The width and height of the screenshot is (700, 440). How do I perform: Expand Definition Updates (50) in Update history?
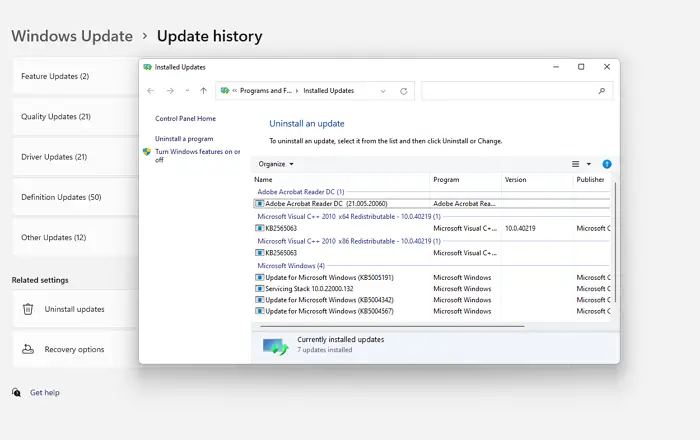(x=75, y=197)
